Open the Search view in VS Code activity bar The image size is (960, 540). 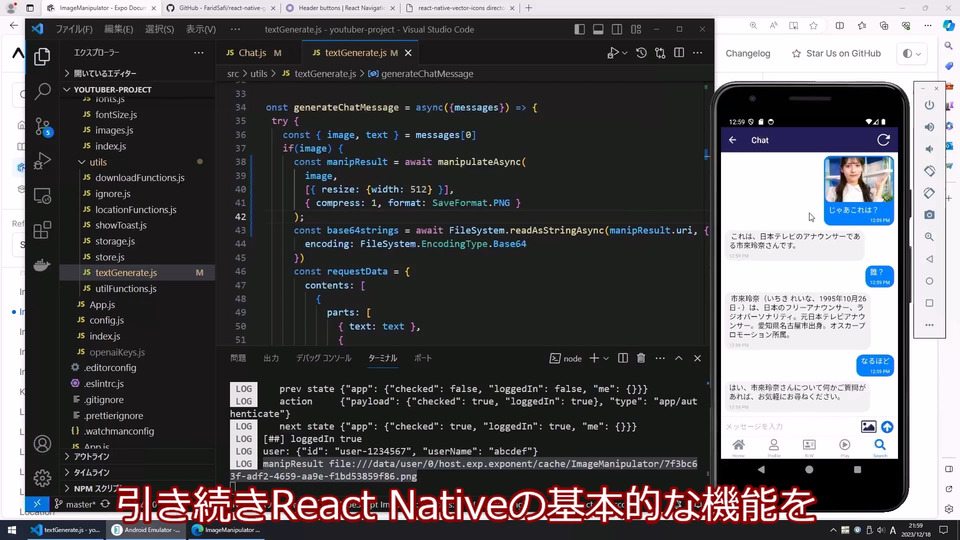click(x=42, y=91)
